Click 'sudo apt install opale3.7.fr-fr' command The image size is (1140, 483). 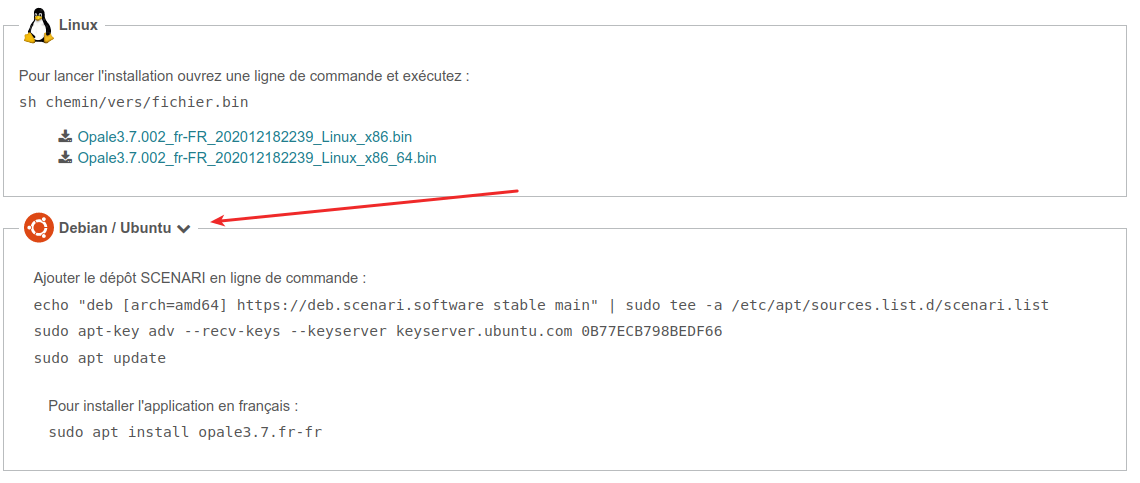185,432
